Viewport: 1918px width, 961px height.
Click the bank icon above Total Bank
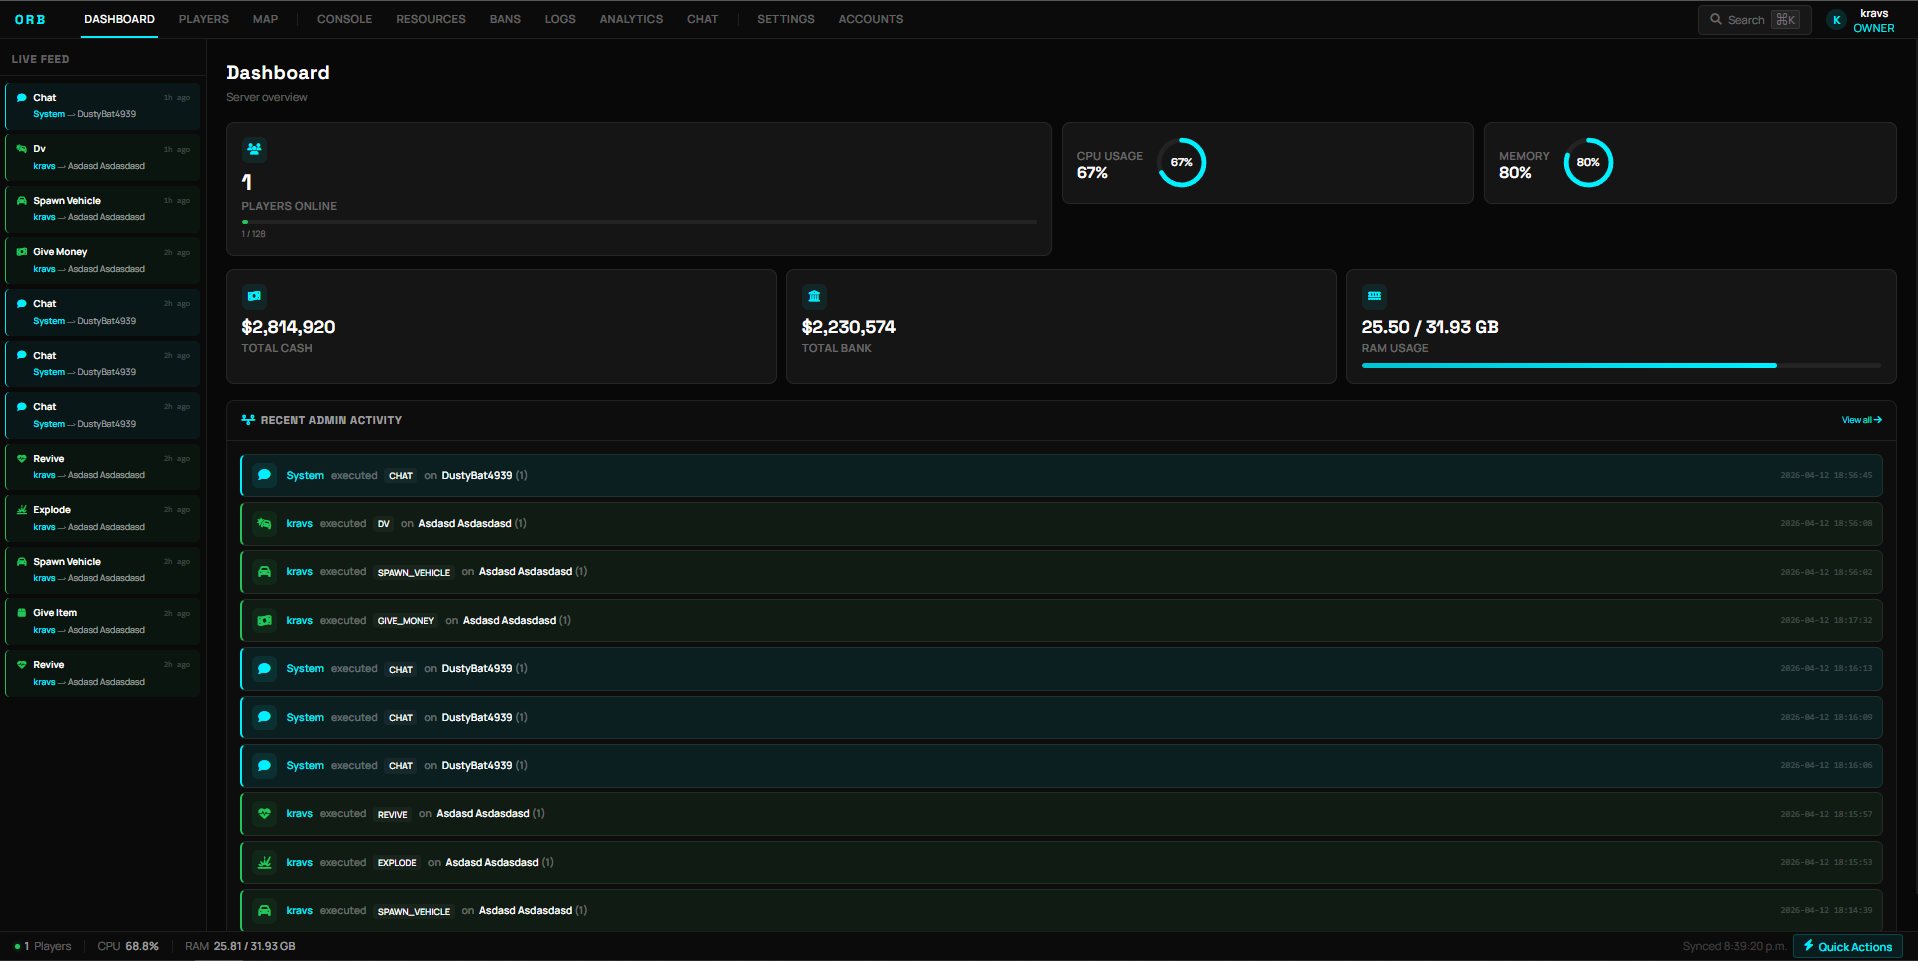pos(814,296)
